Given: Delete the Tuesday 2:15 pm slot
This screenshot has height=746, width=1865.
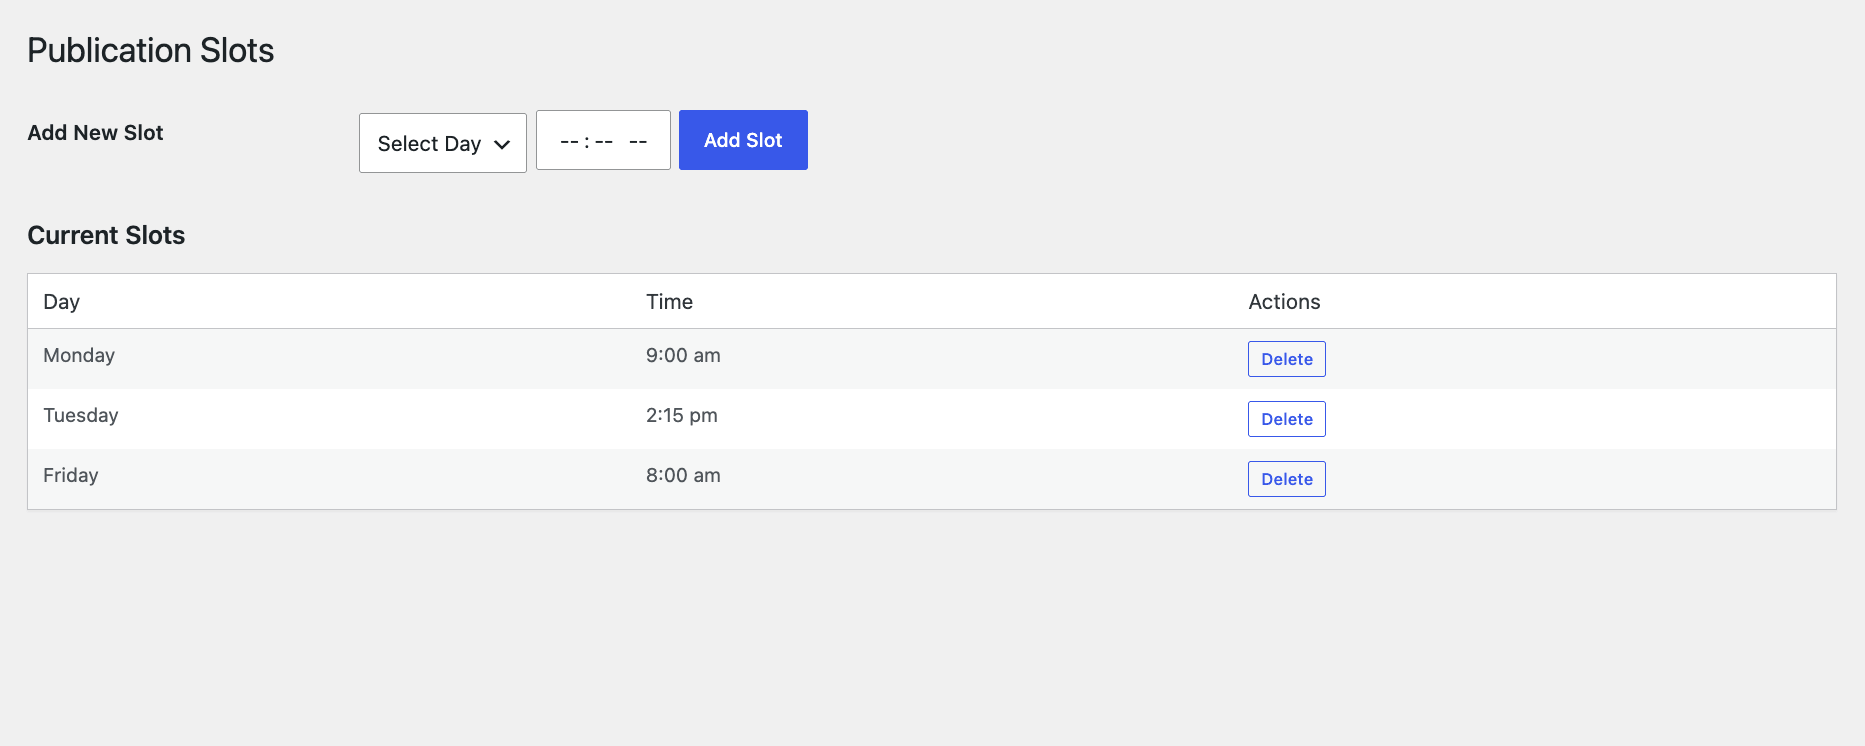Looking at the screenshot, I should coord(1286,419).
